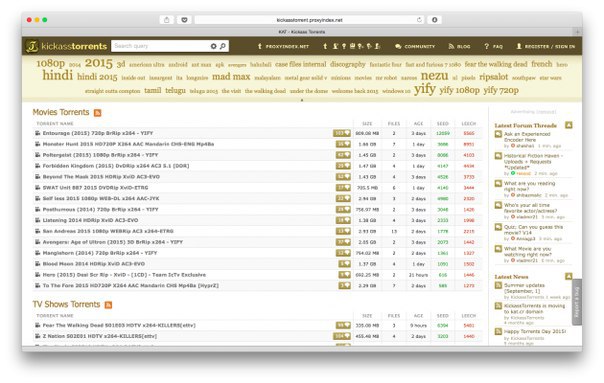This screenshot has height=383, width=604.
Task: Click the '1080p' tag
Action: pyautogui.click(x=50, y=63)
